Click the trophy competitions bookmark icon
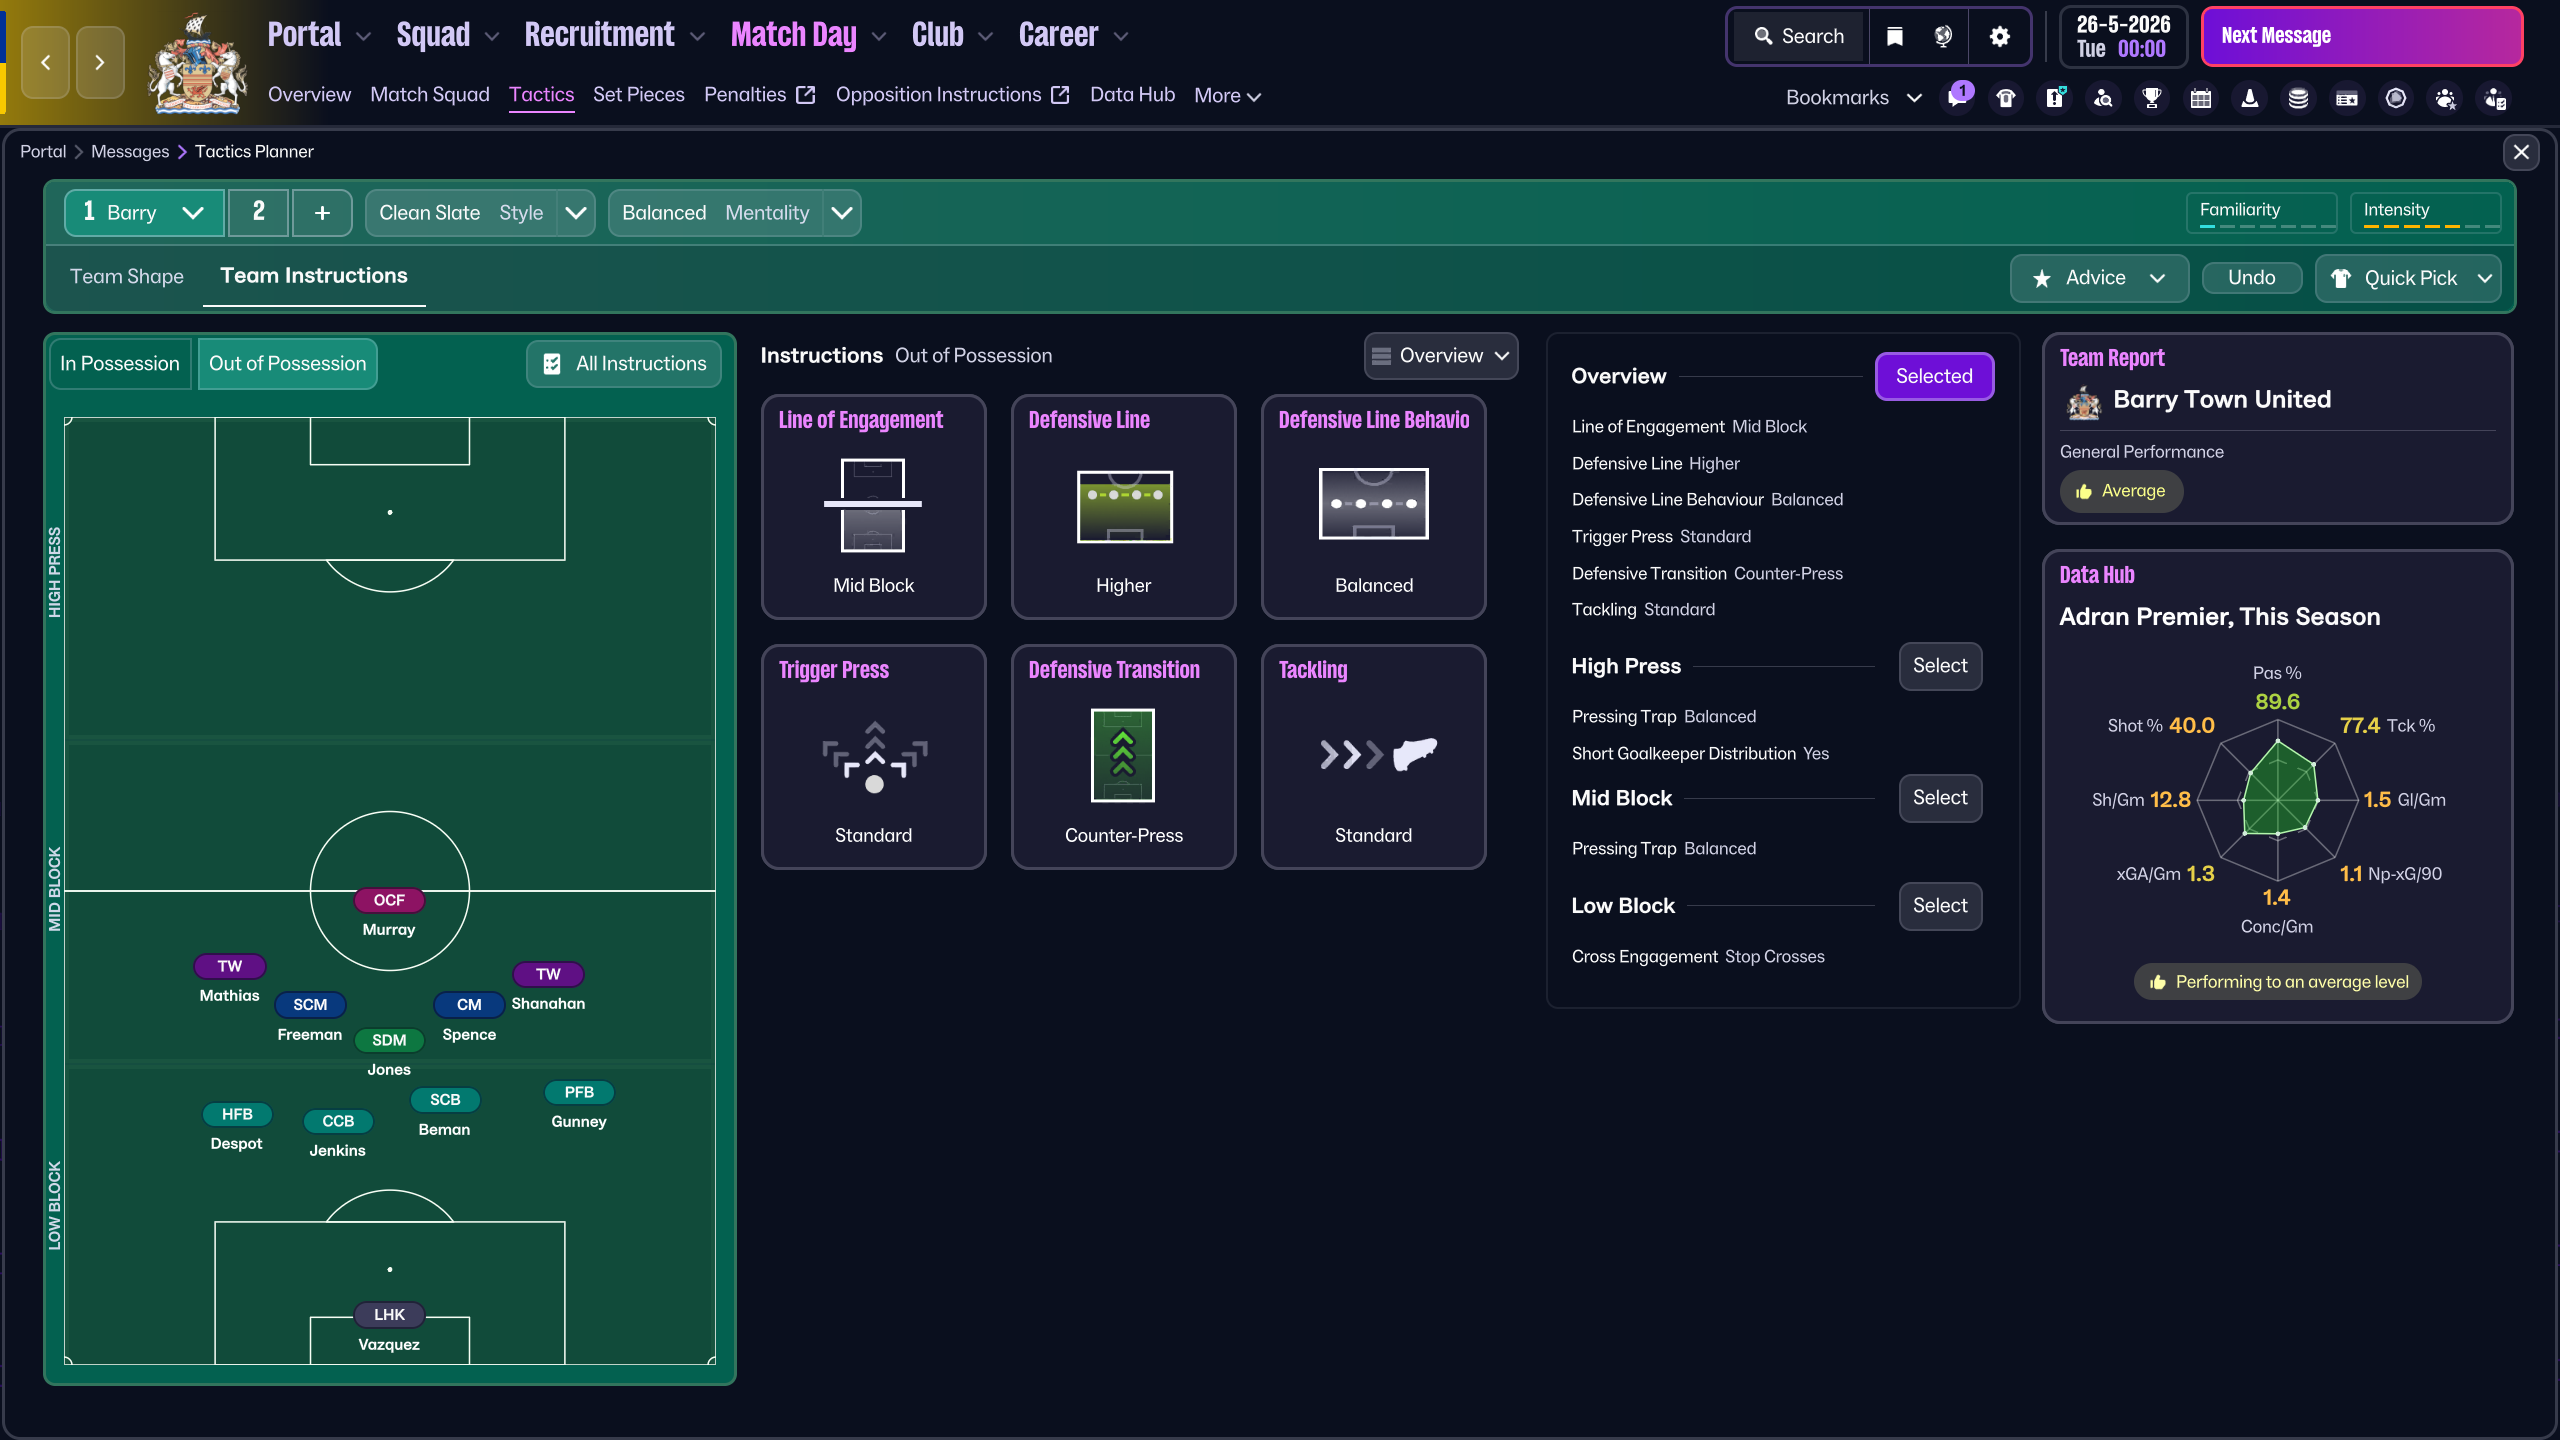The width and height of the screenshot is (2560, 1440). pos(2152,98)
